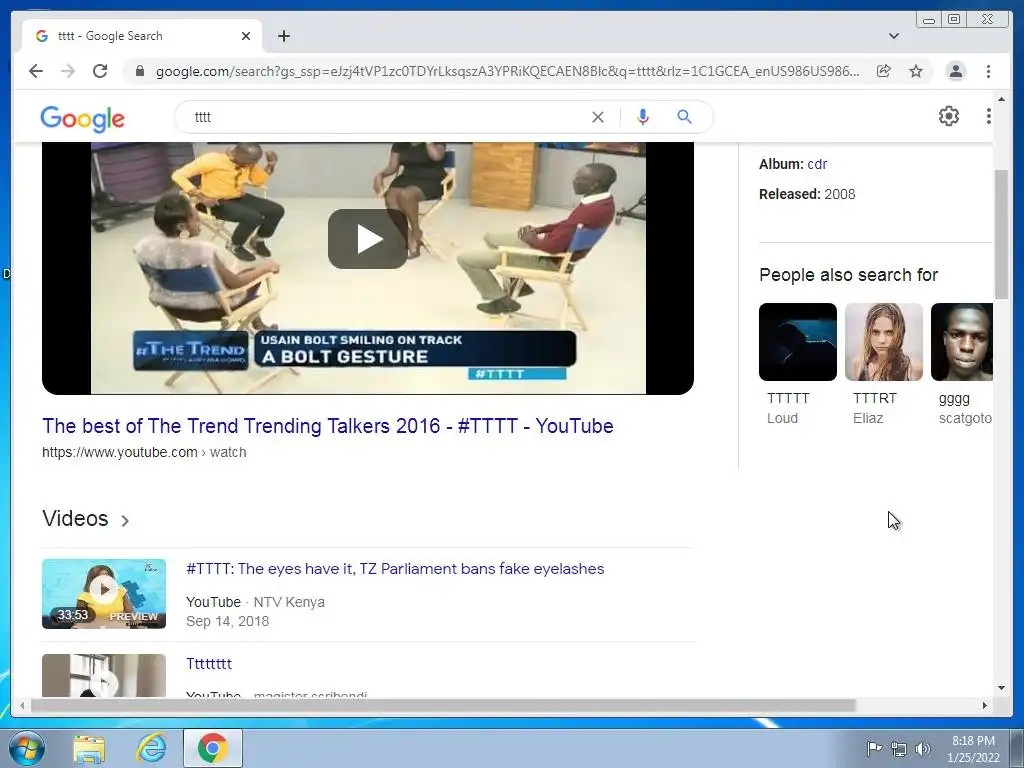Click the 'TTTTT' related search label
1024x768 pixels.
[x=788, y=398]
